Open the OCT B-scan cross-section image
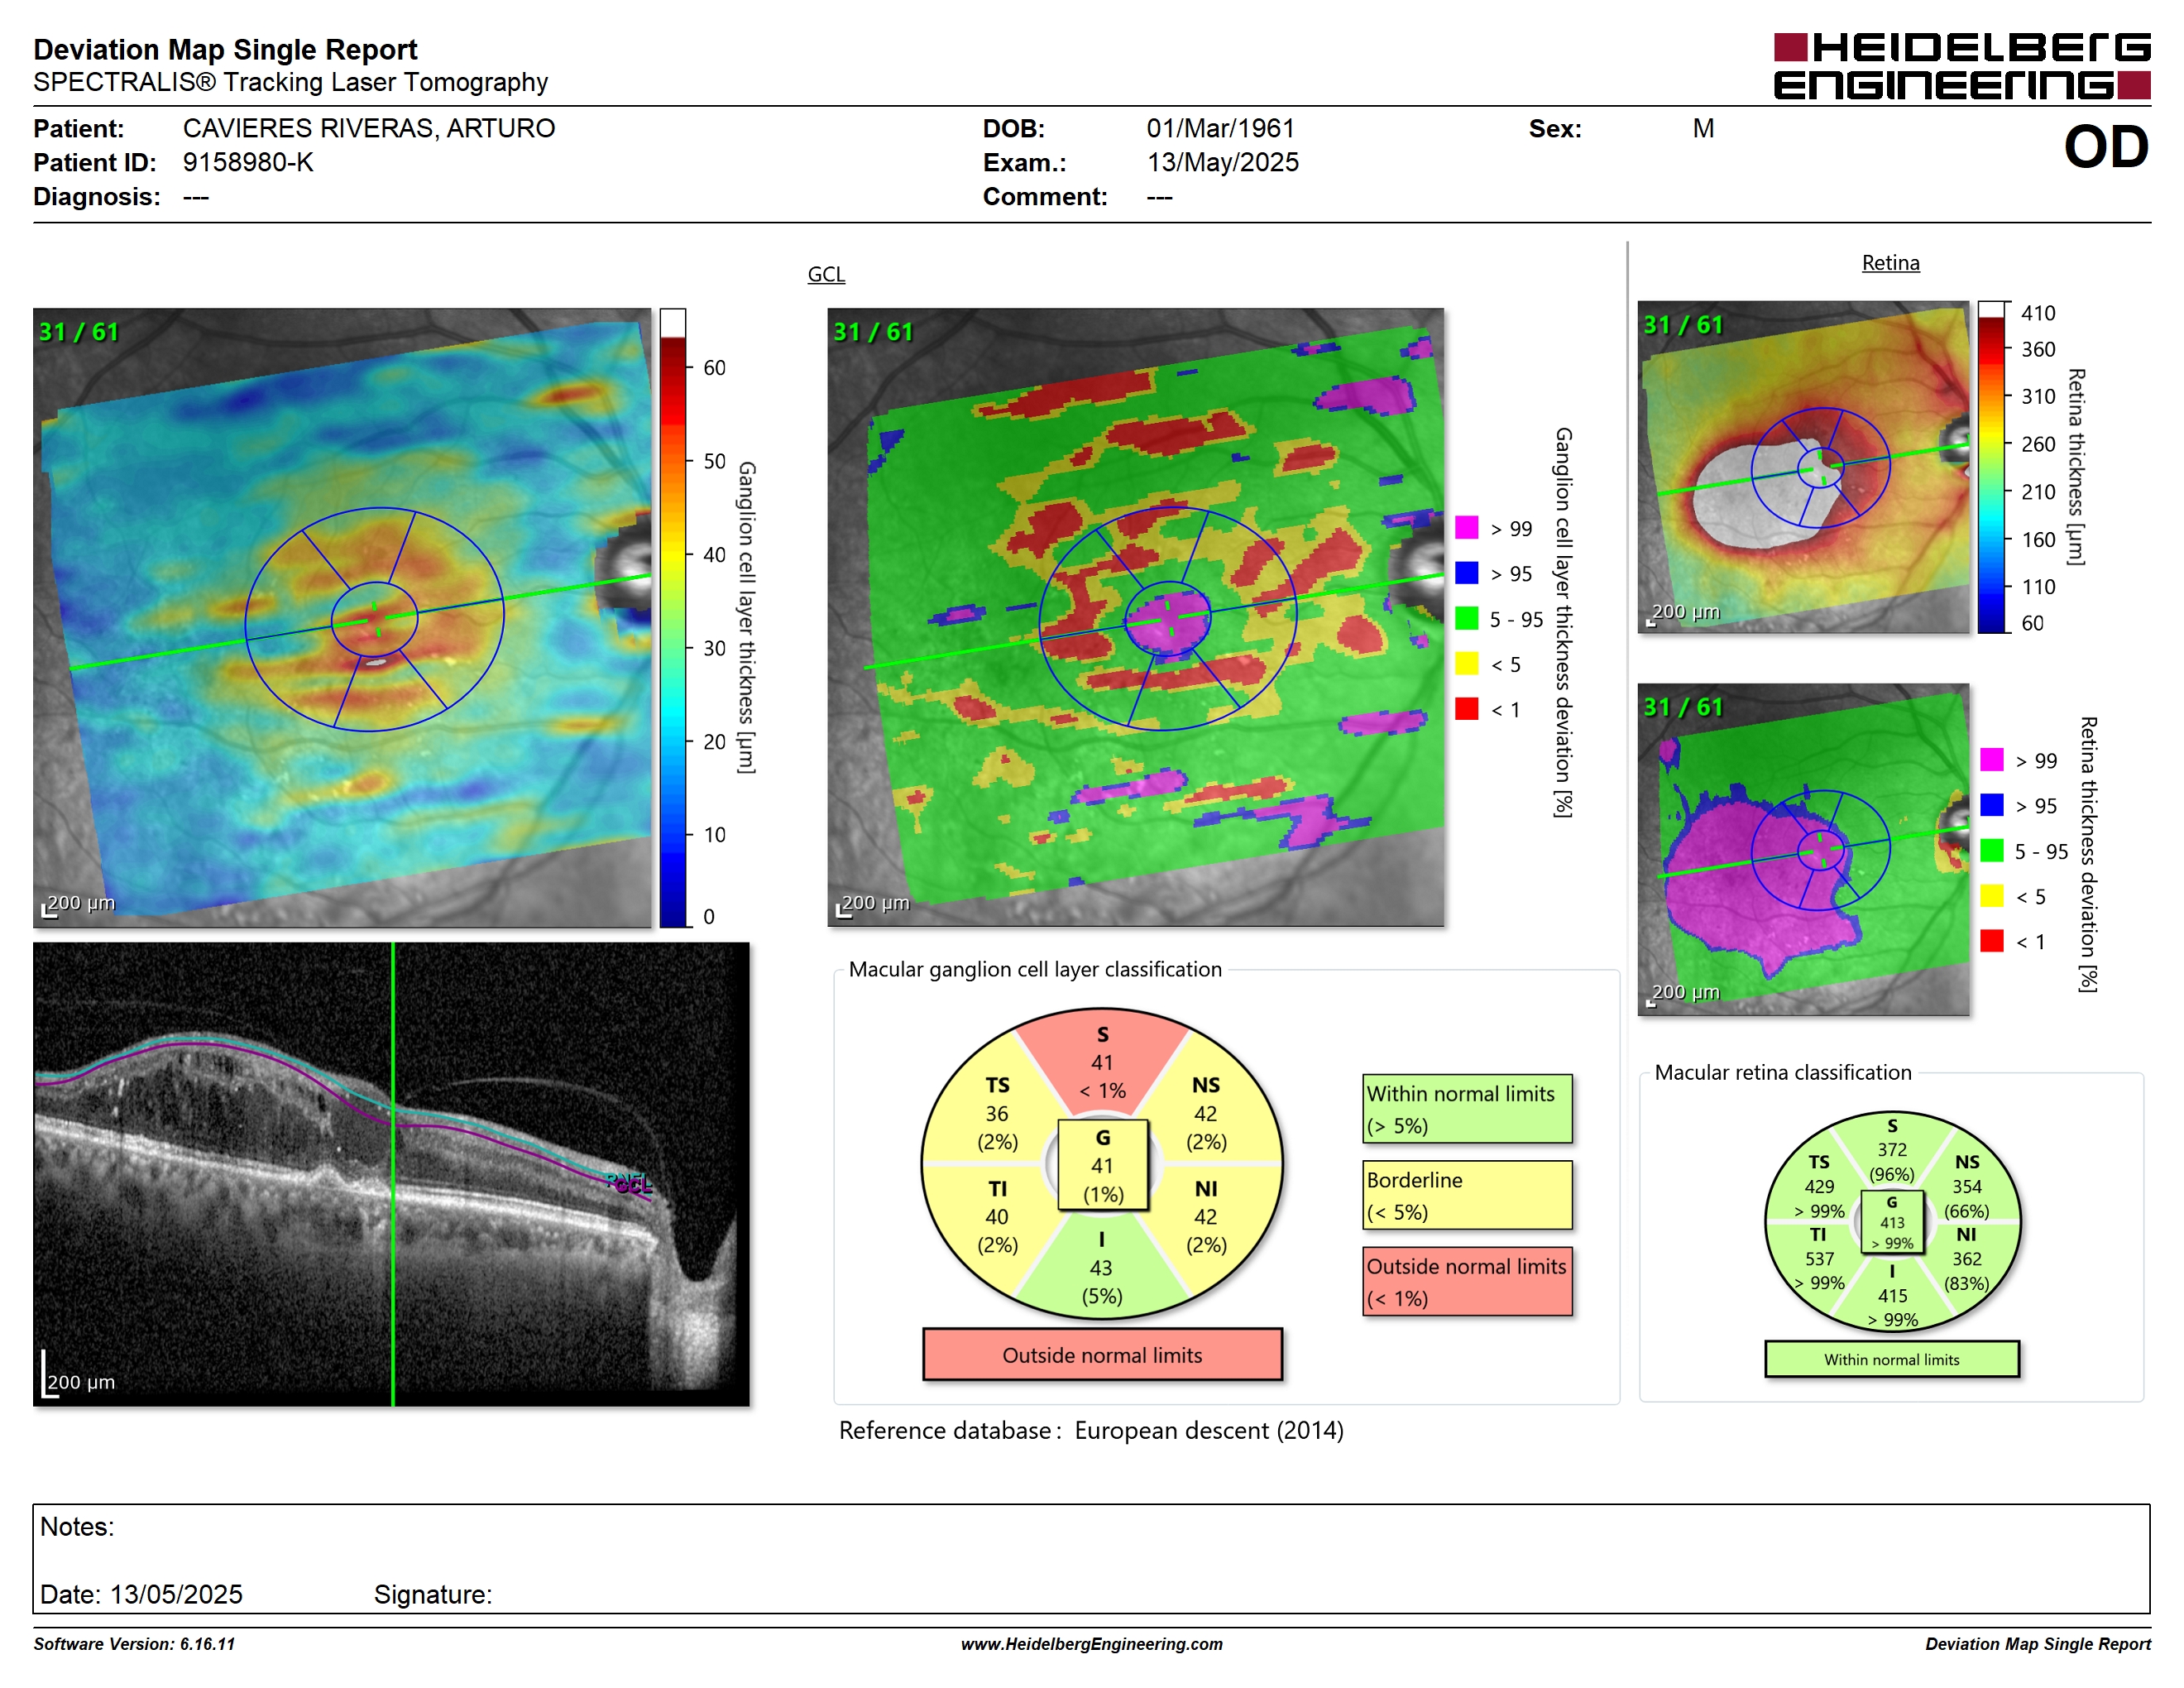 coord(391,1174)
